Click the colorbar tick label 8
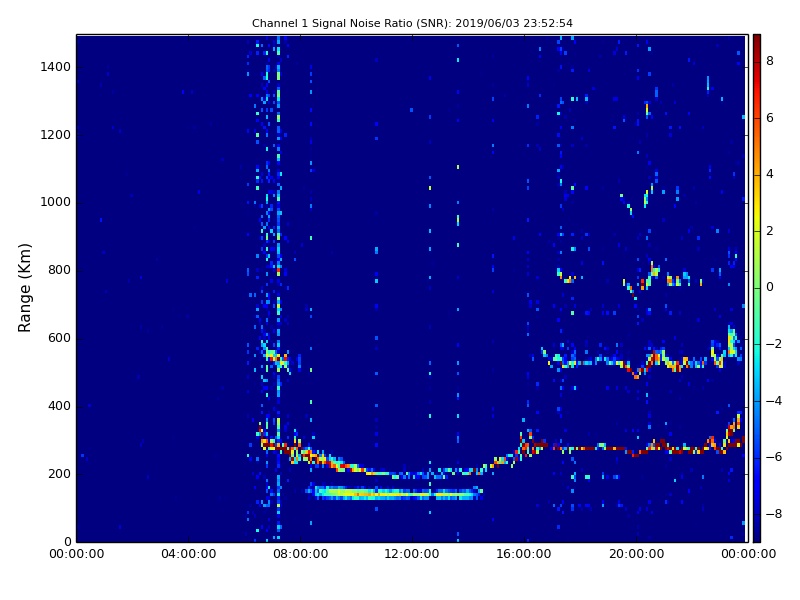This screenshot has width=800, height=600. coord(770,61)
